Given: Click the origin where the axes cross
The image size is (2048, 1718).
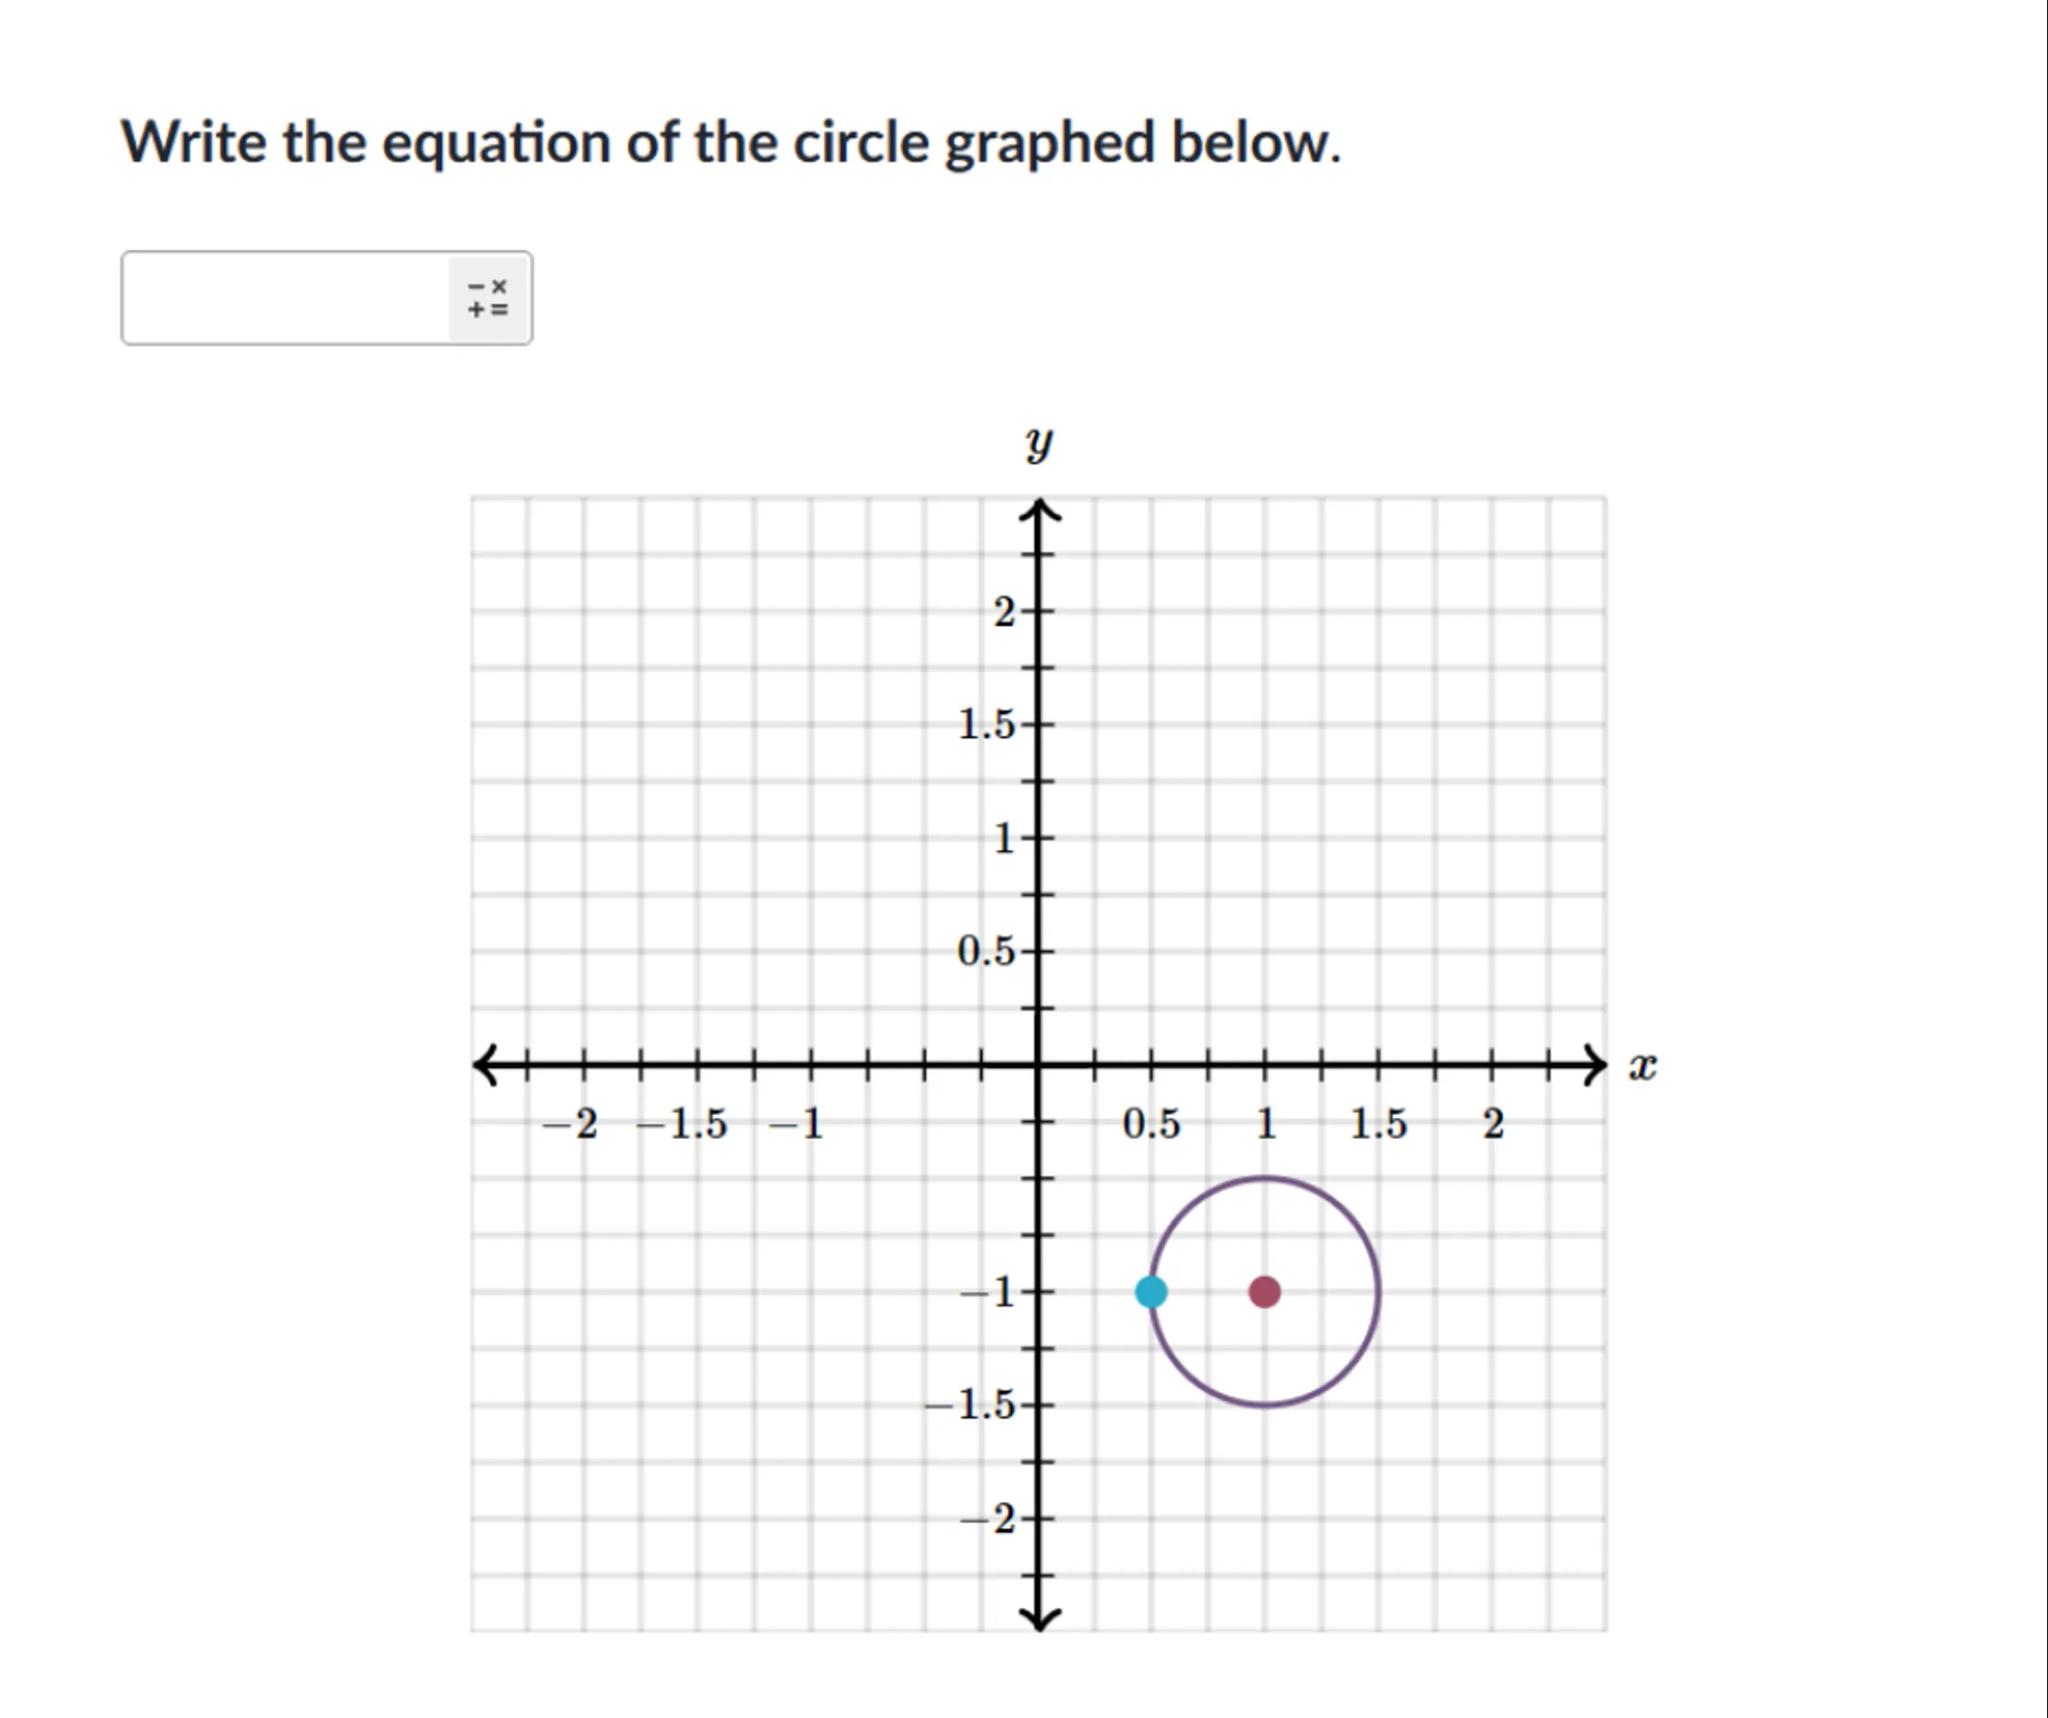Looking at the screenshot, I should tap(1038, 1065).
